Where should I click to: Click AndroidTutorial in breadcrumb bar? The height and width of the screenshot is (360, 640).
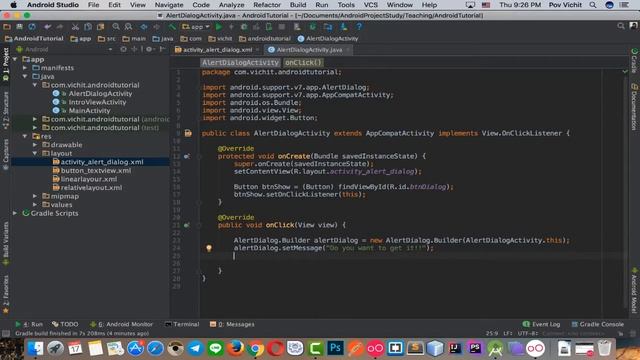34,38
